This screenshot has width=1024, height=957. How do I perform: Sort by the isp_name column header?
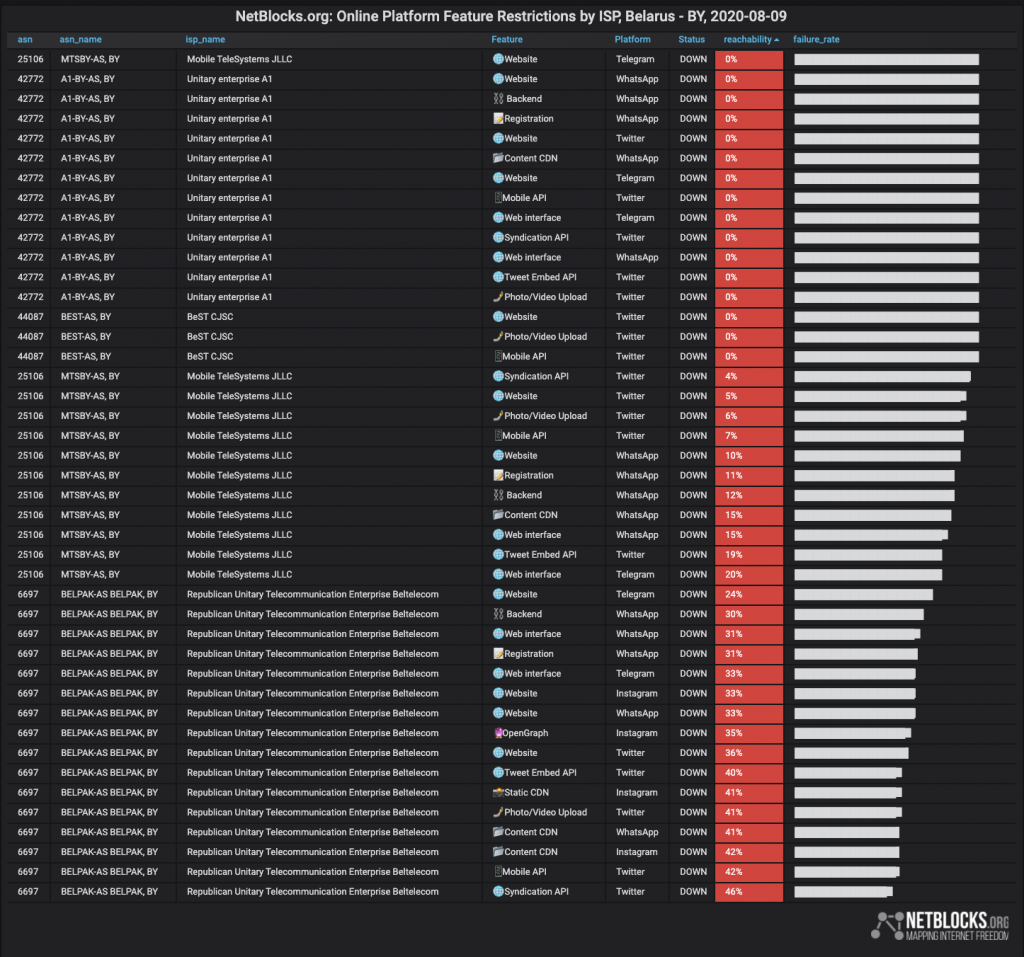pos(205,39)
